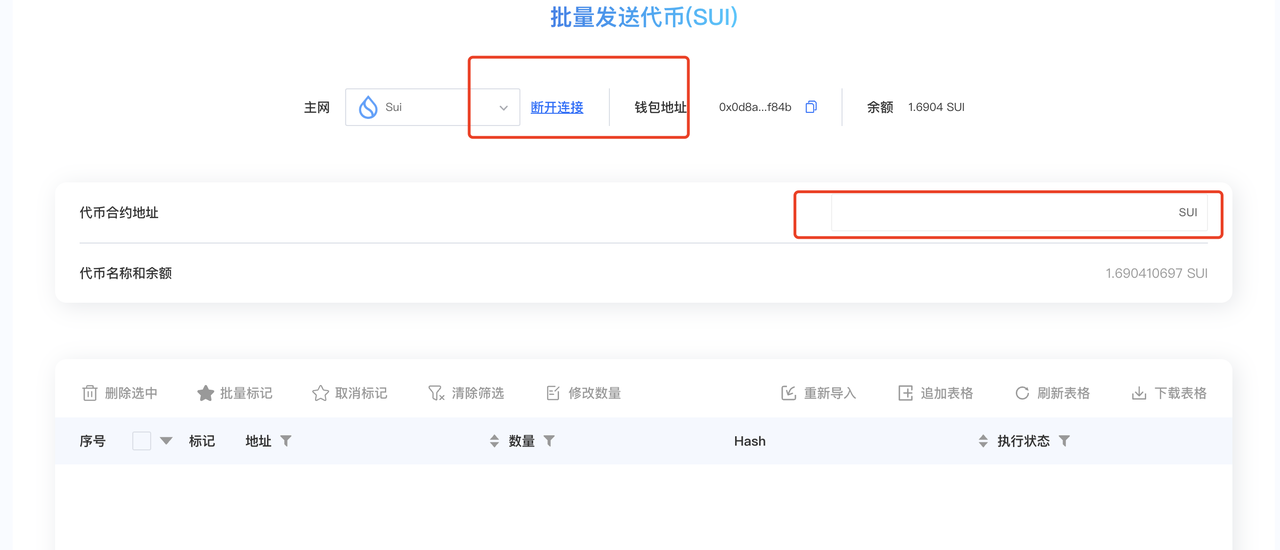The height and width of the screenshot is (550, 1280).
Task: Open the 数量 column filter icon
Action: pos(549,441)
